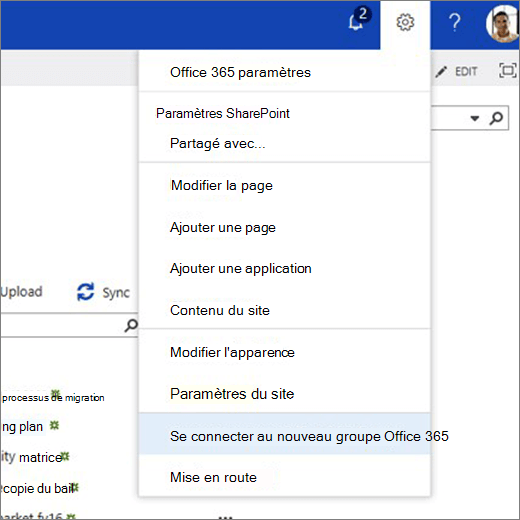Open the document ending in 'matrice'
The image size is (520, 520).
coord(31,457)
